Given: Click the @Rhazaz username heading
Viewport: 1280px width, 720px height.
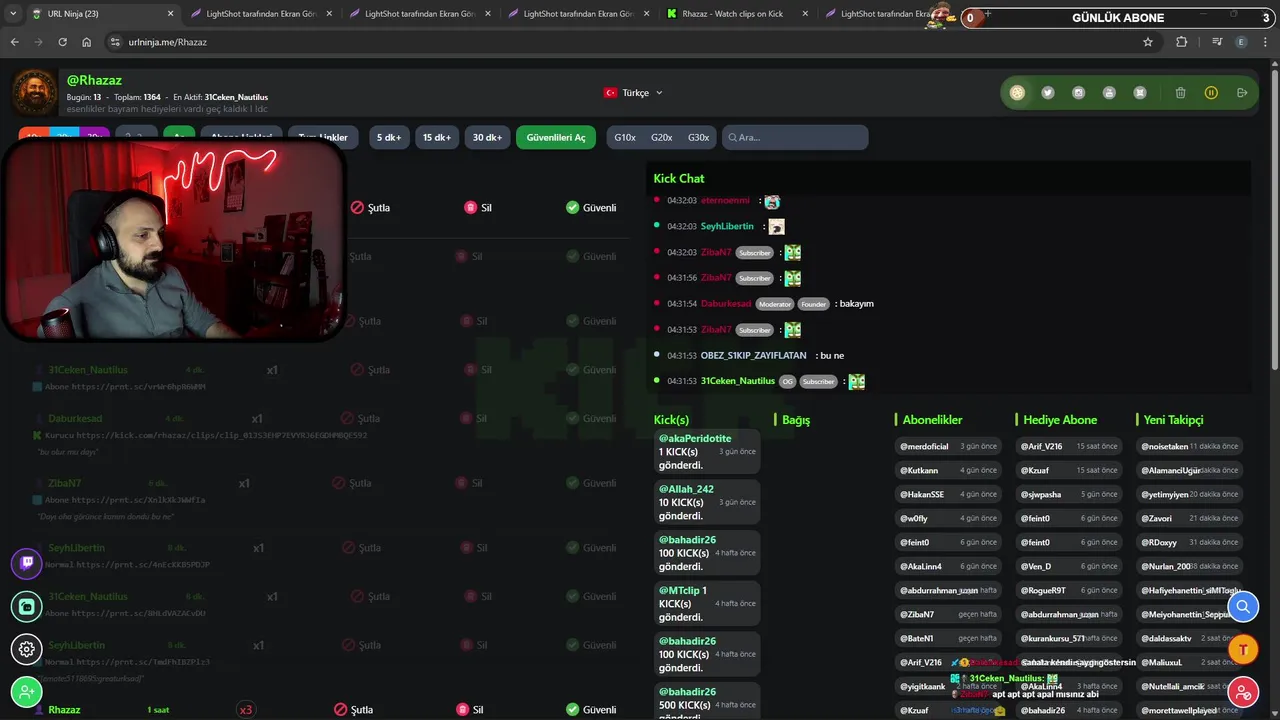Looking at the screenshot, I should coord(94,80).
